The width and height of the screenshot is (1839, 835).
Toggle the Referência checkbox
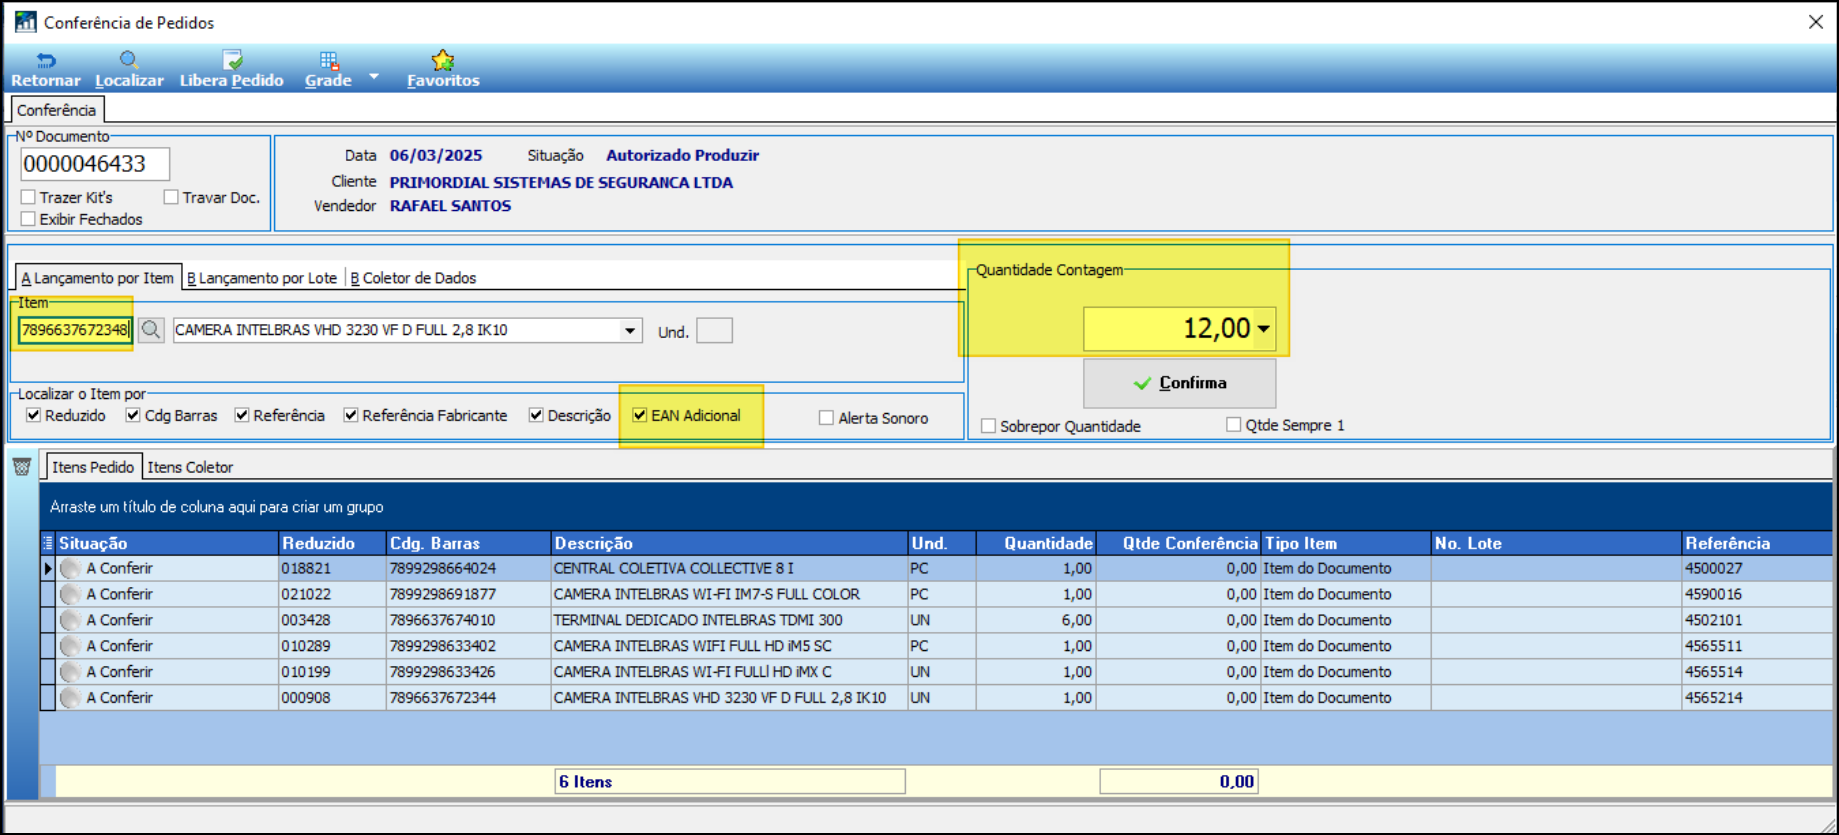point(241,415)
